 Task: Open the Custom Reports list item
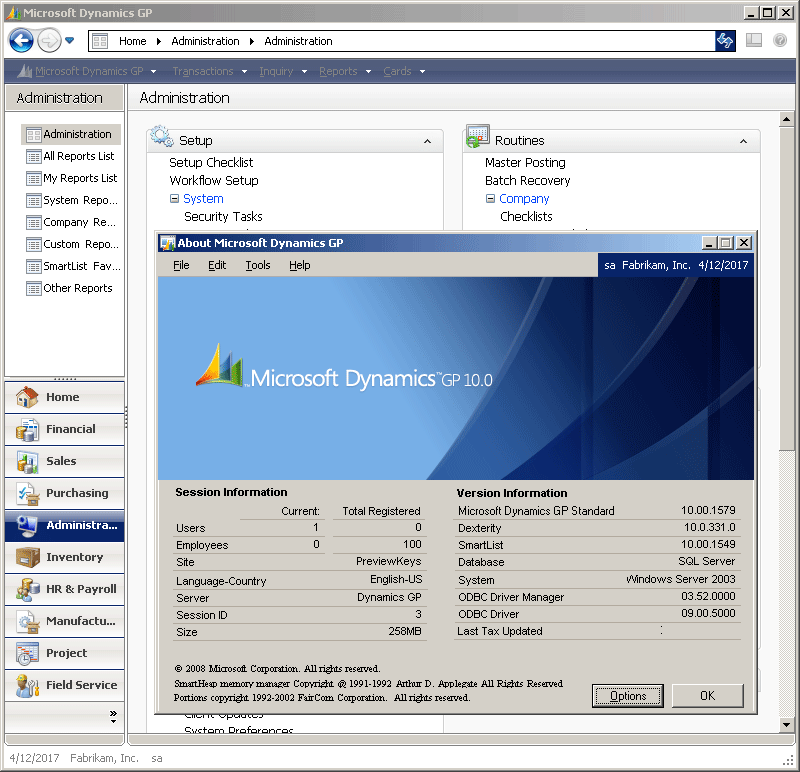[x=72, y=244]
